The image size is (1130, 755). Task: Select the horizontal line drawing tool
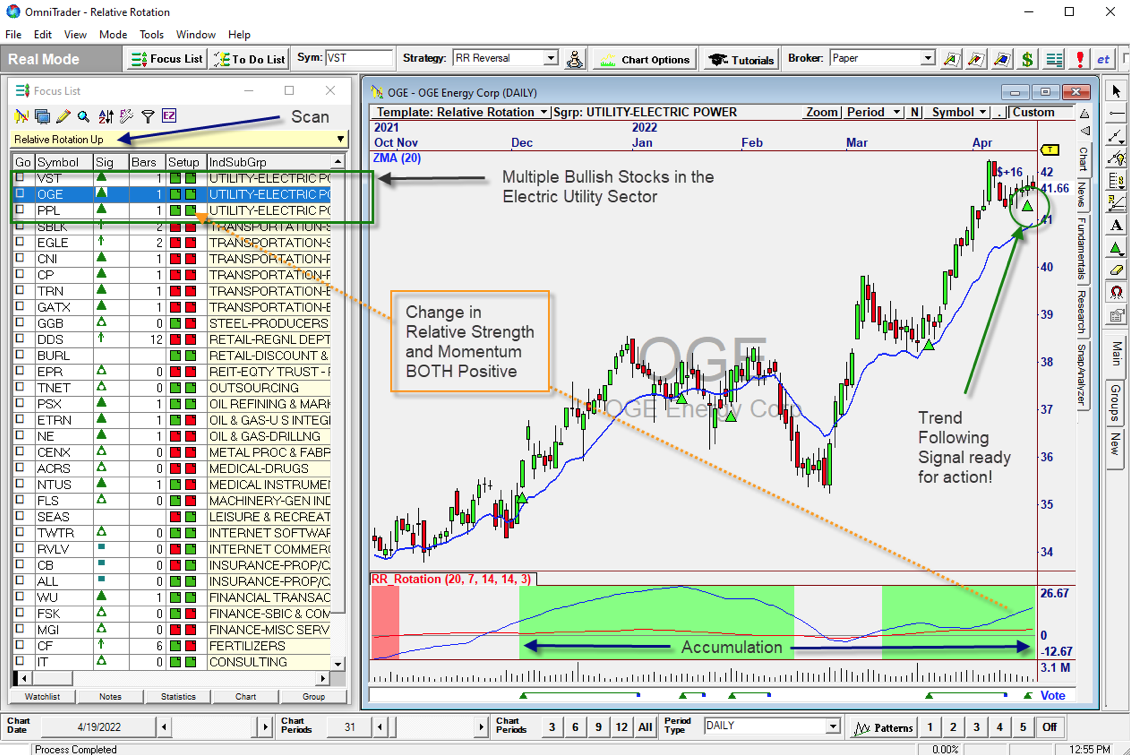pos(1116,114)
